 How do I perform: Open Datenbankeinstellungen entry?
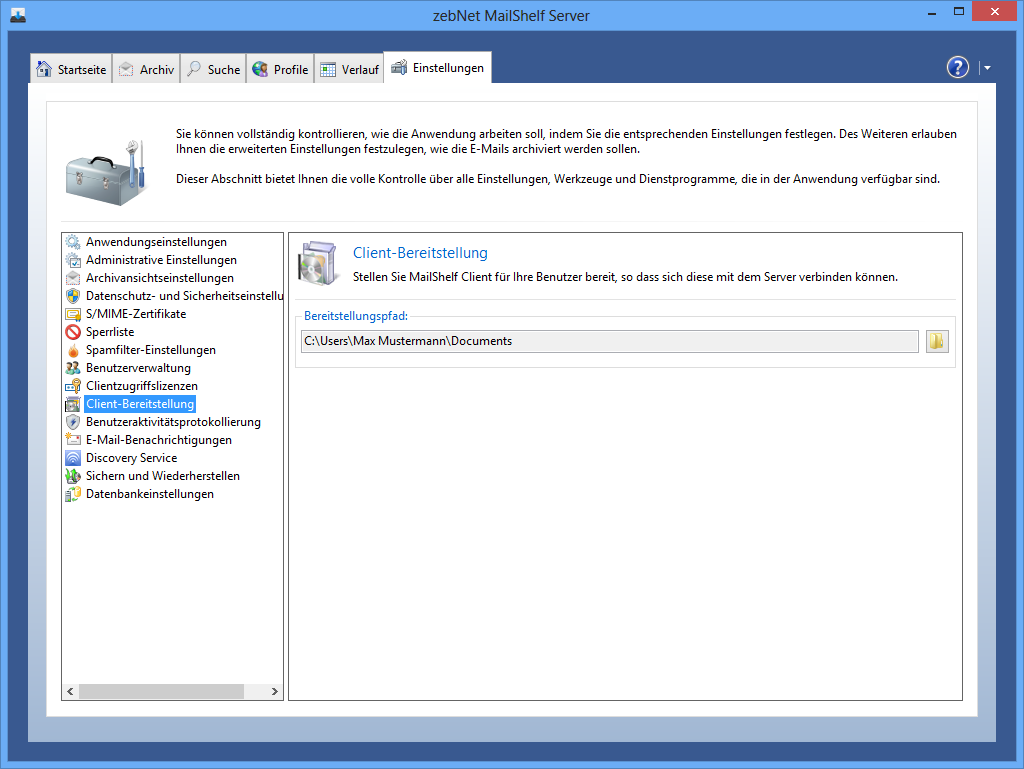[150, 494]
